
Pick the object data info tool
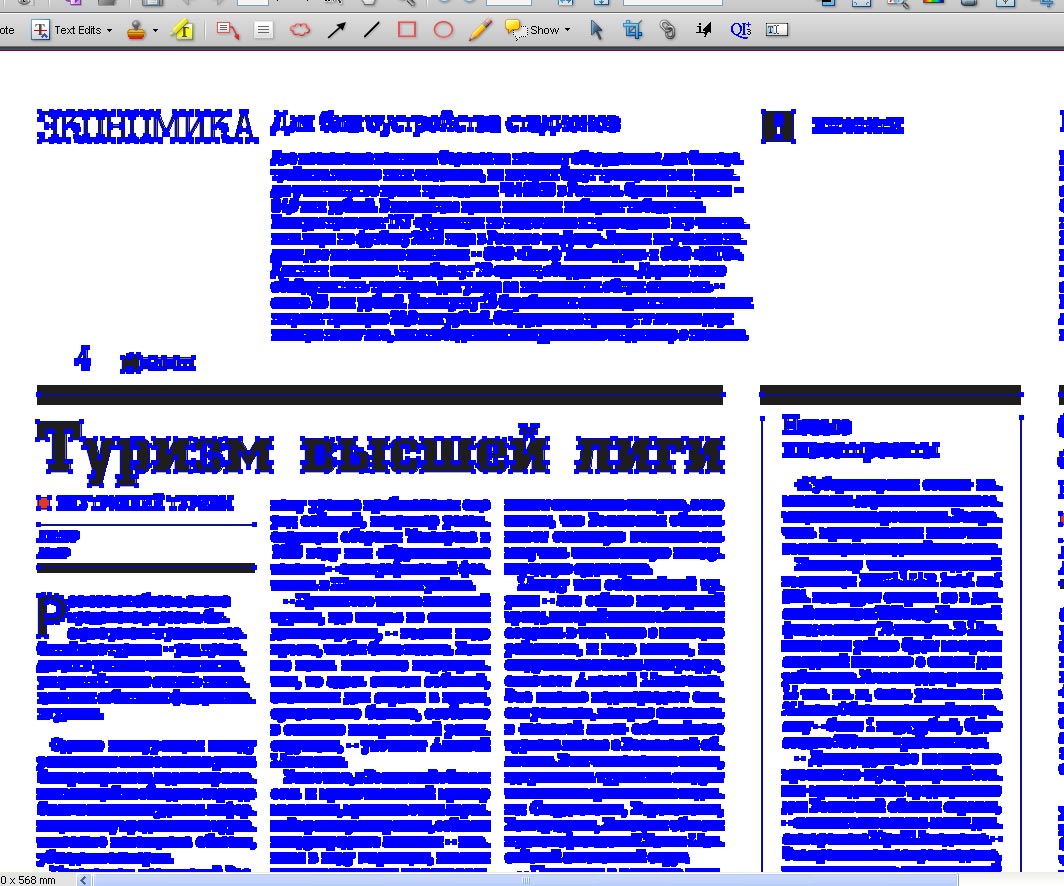click(704, 30)
